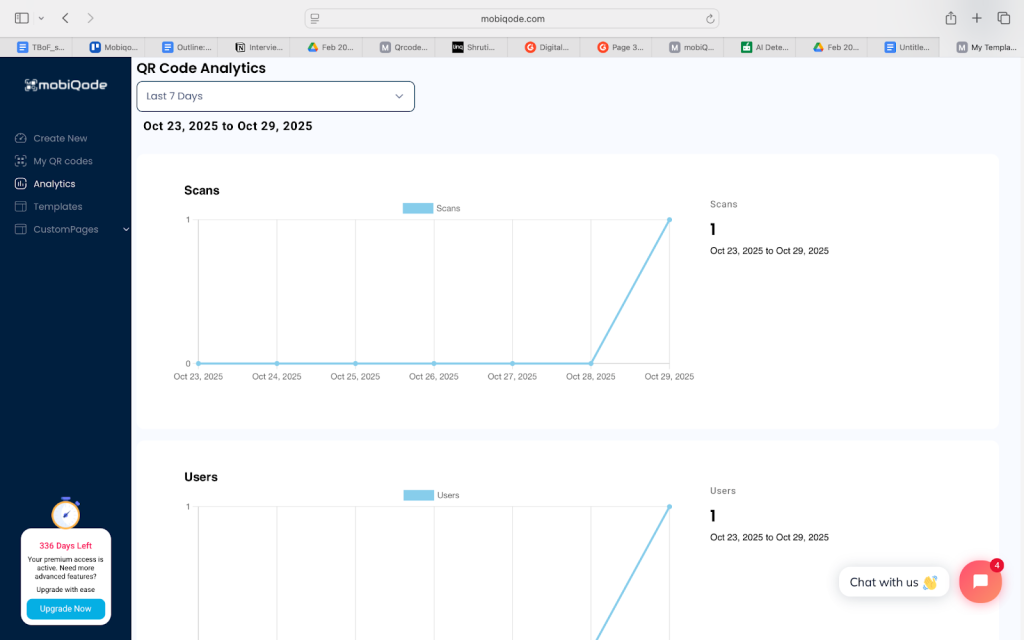Click the Safari share icon

(x=951, y=18)
